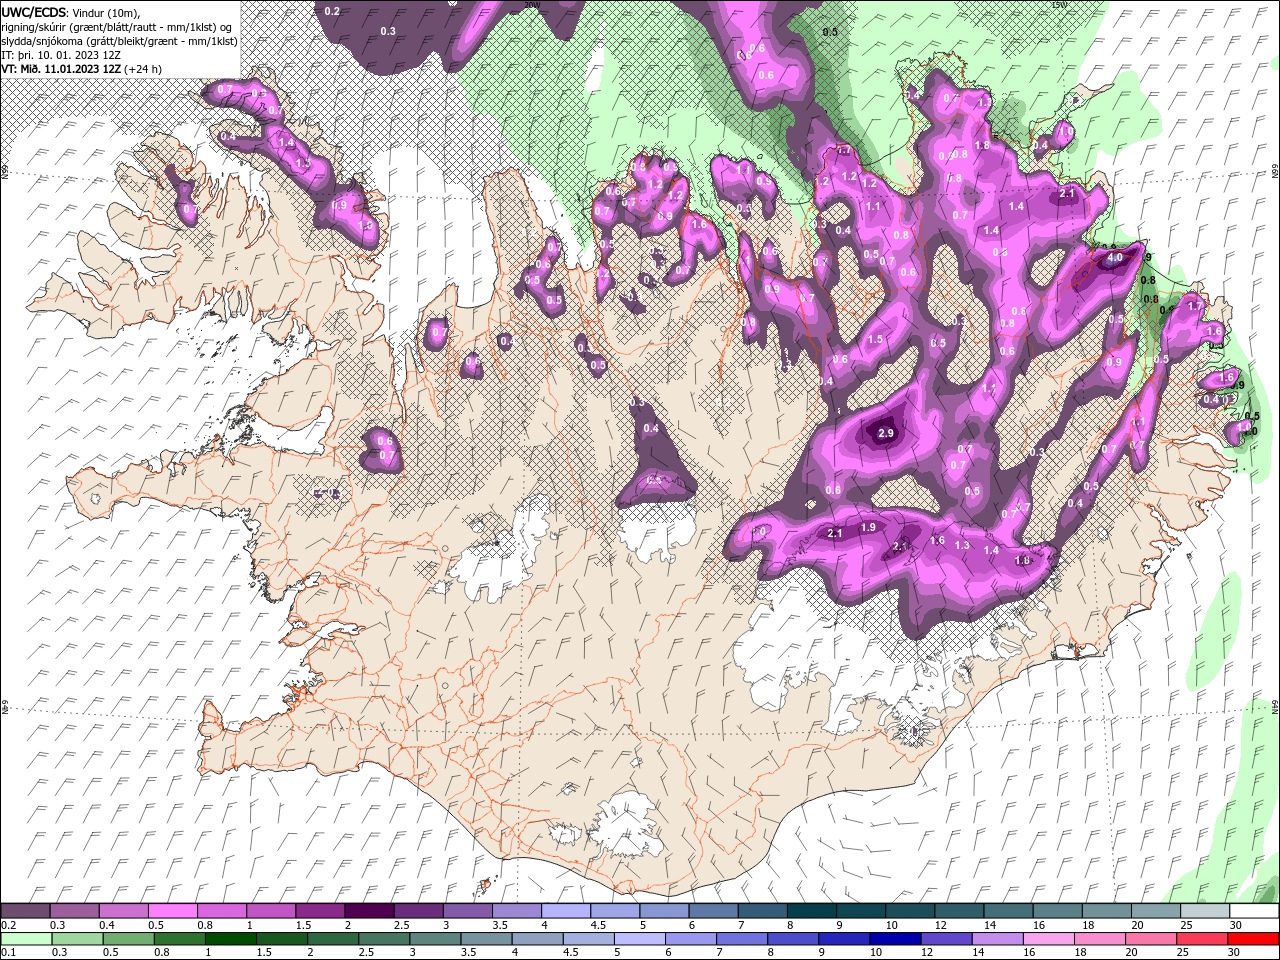Click the '0.2' label under the upper legend row
The image size is (1280, 960).
pos(9,925)
